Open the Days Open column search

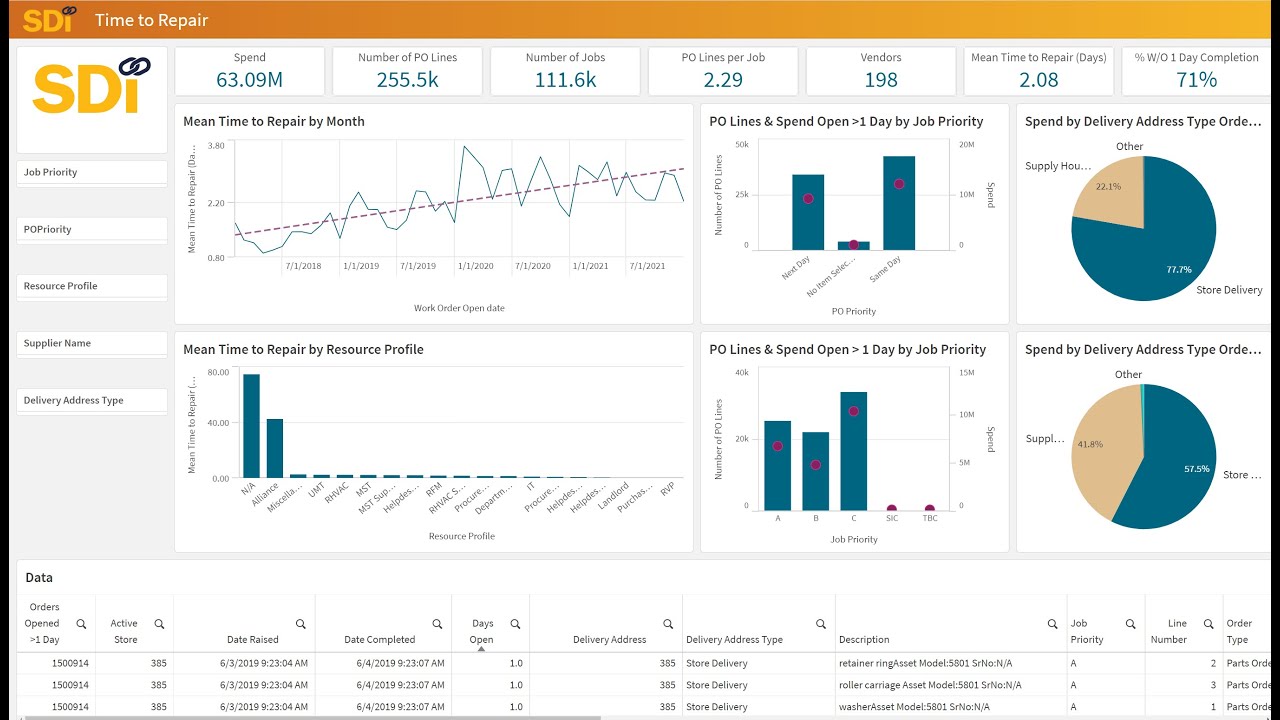pyautogui.click(x=515, y=624)
